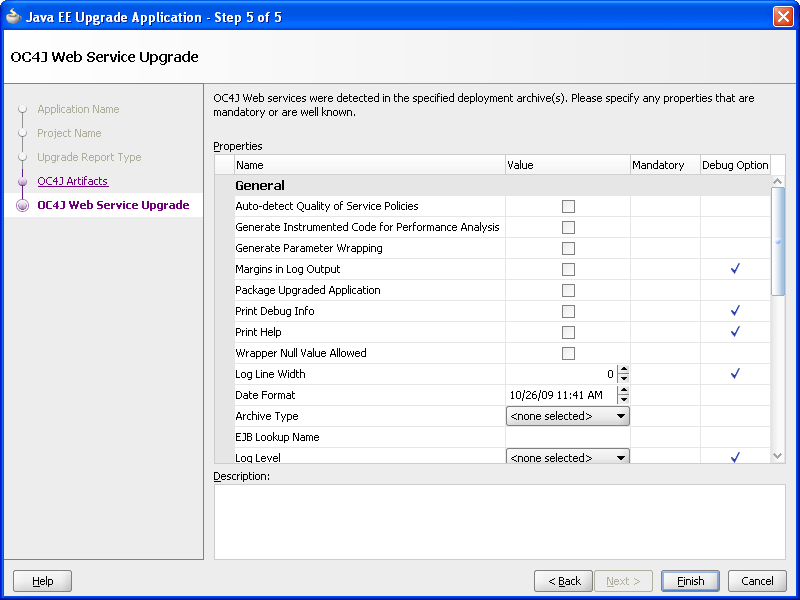Select the "Date Format" row name
The image size is (800, 600).
[x=265, y=395]
